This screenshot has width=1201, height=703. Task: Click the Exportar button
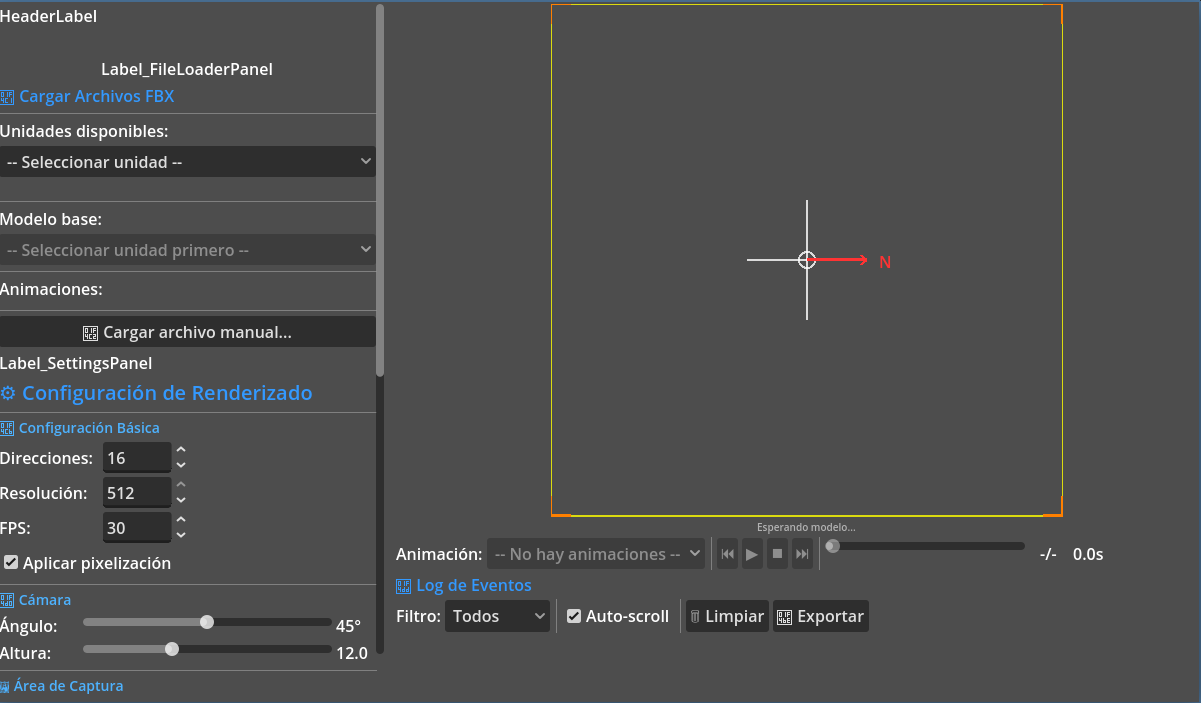821,616
